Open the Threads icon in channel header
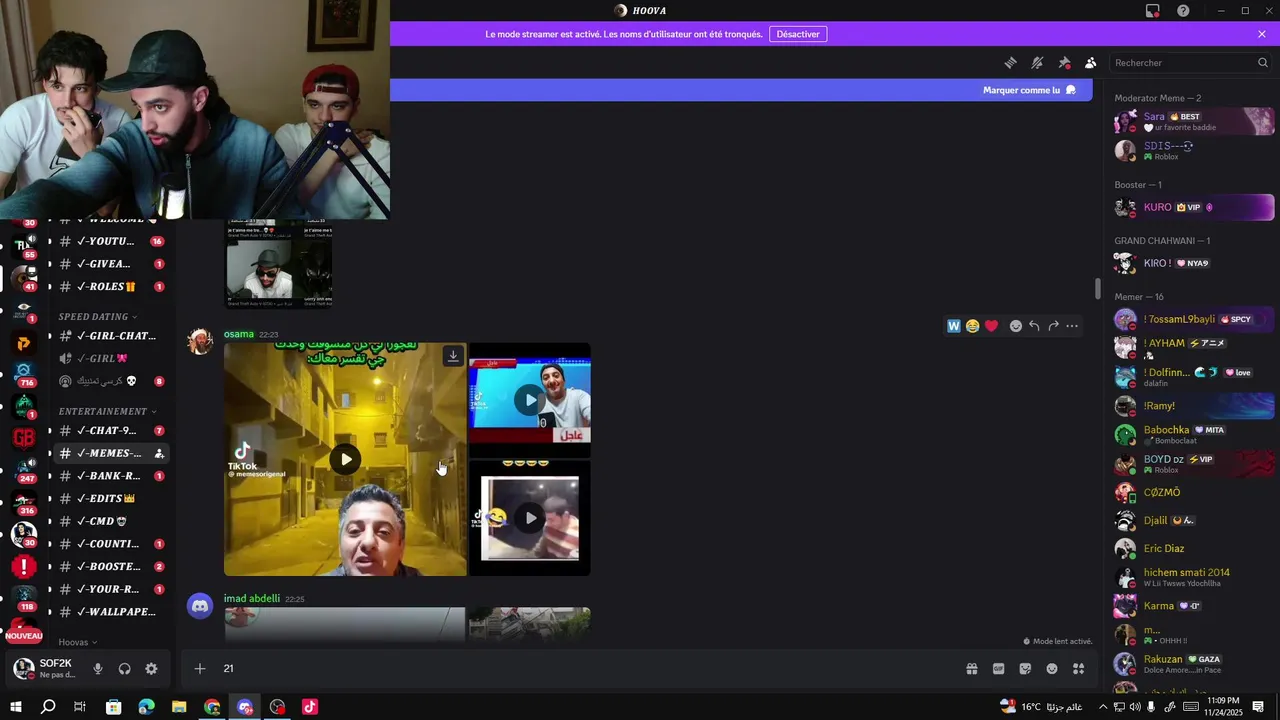 (1011, 63)
